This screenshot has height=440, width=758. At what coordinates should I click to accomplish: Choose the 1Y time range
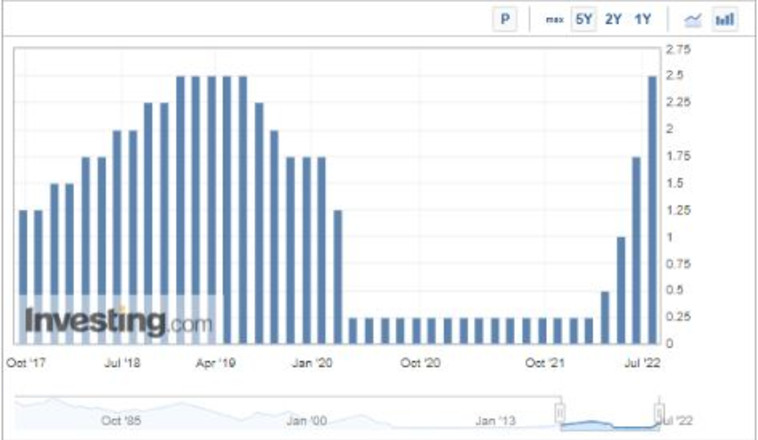[643, 19]
